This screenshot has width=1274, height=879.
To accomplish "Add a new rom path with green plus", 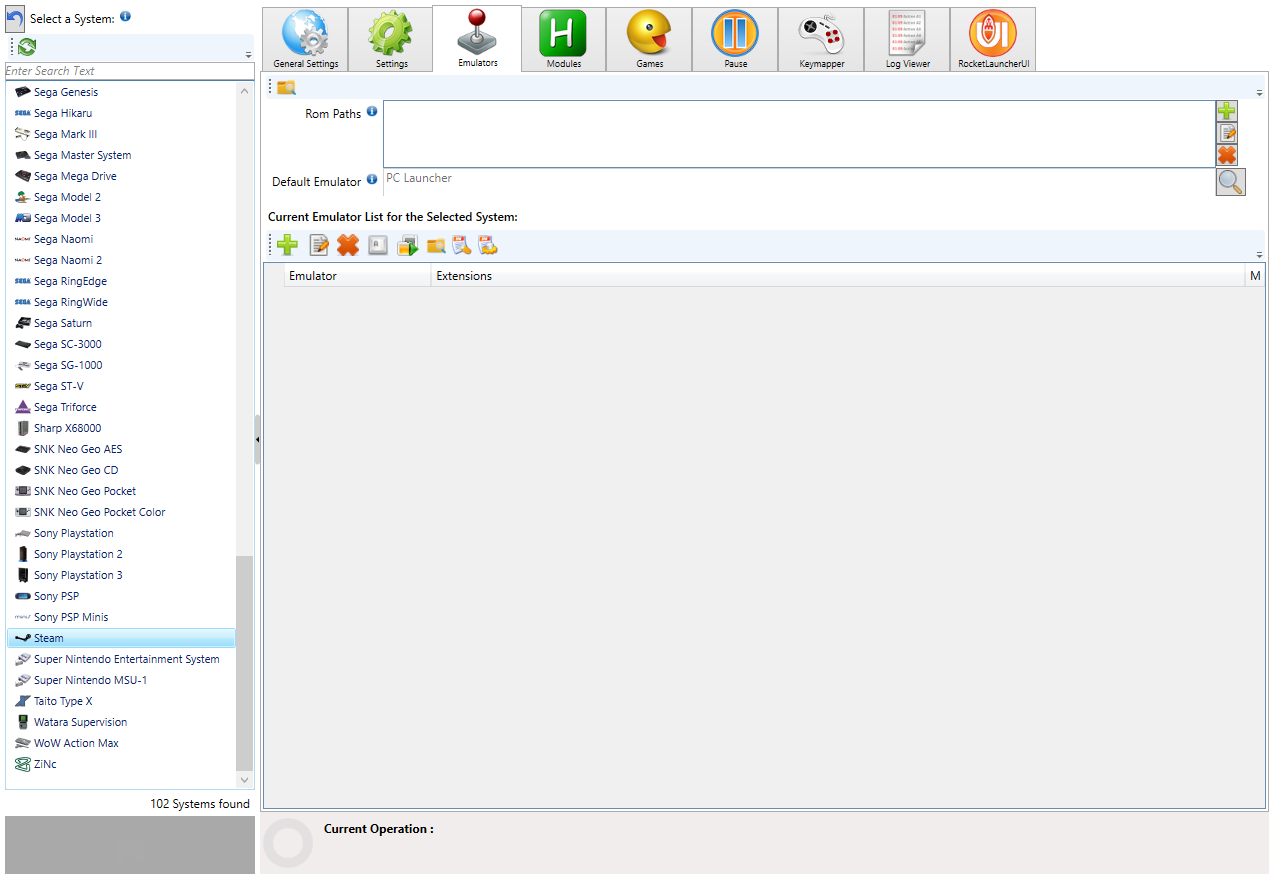I will [x=1227, y=111].
